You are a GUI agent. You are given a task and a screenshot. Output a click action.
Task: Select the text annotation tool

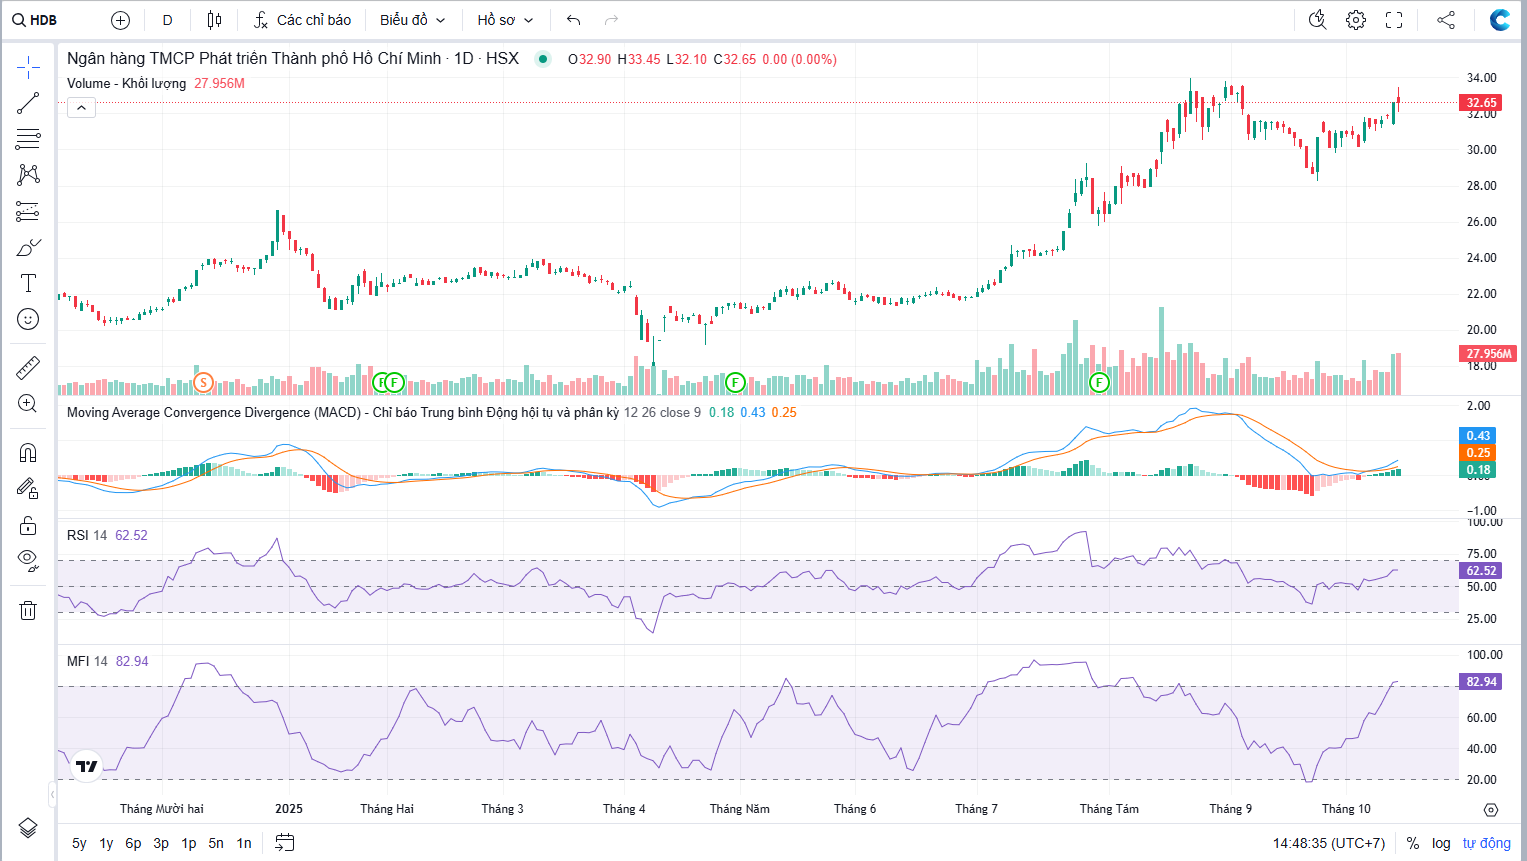tap(28, 283)
